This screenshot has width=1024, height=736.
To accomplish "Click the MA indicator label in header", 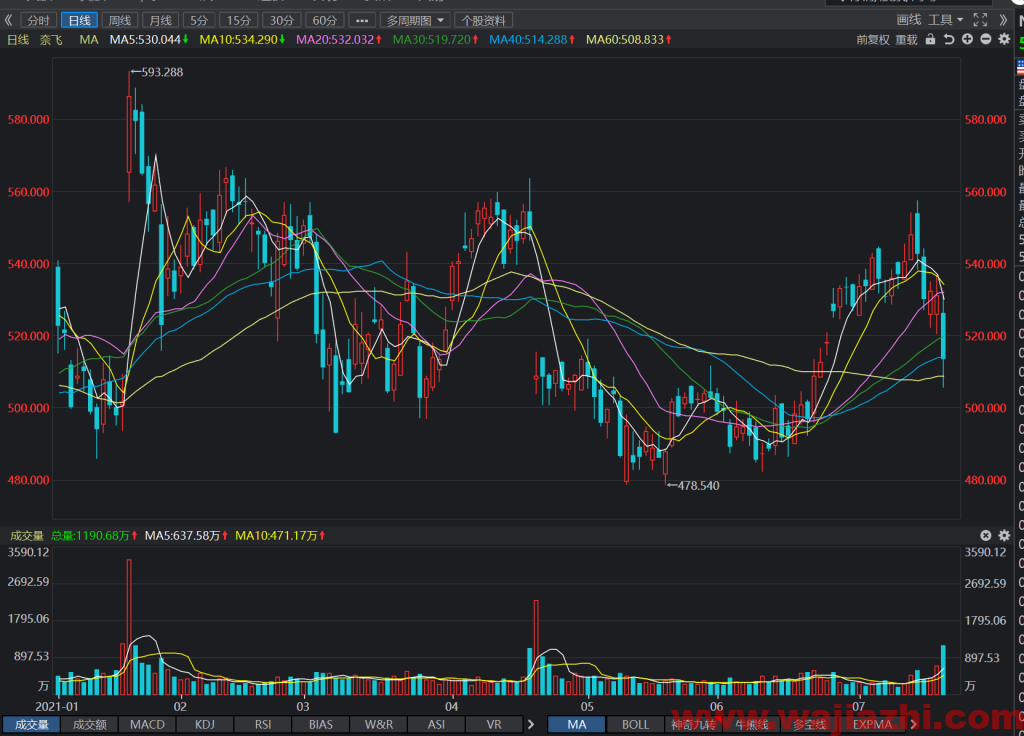I will (89, 40).
